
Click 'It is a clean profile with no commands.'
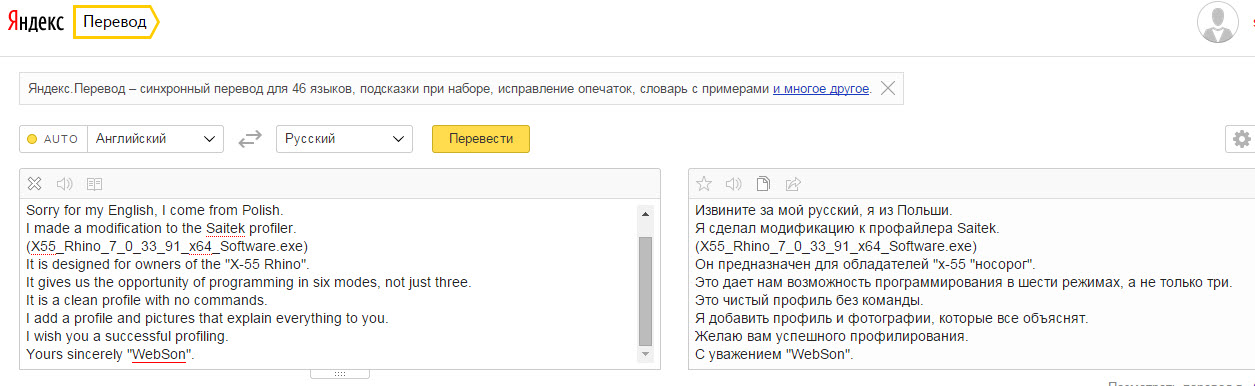click(146, 300)
